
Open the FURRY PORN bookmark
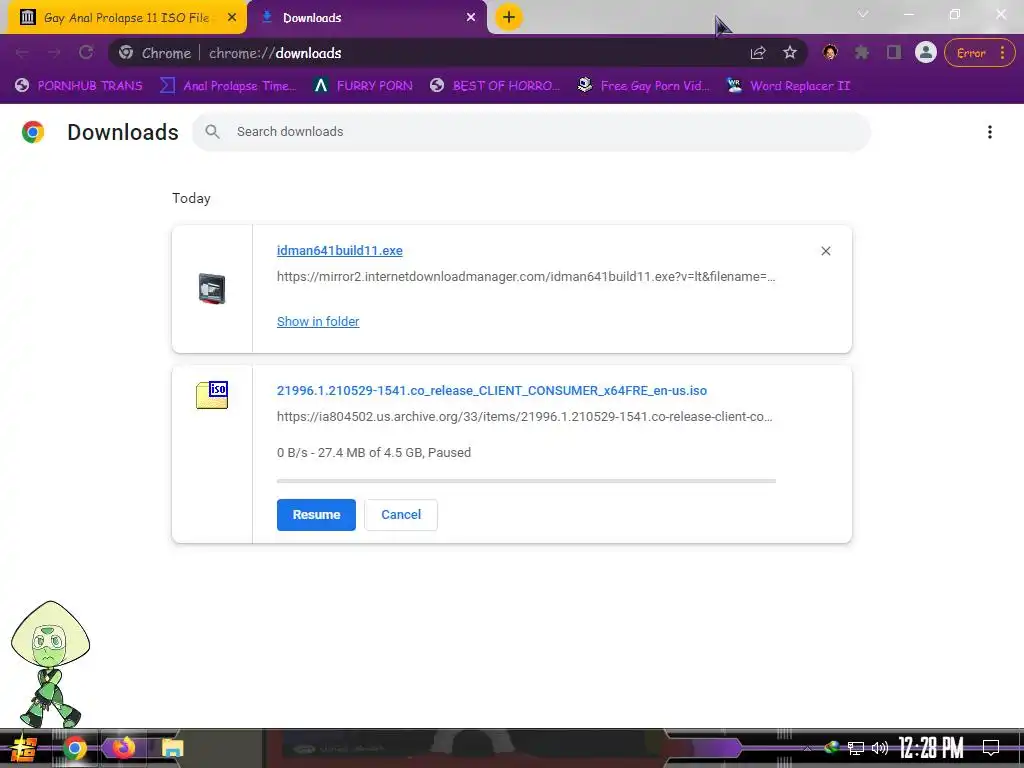click(x=363, y=86)
